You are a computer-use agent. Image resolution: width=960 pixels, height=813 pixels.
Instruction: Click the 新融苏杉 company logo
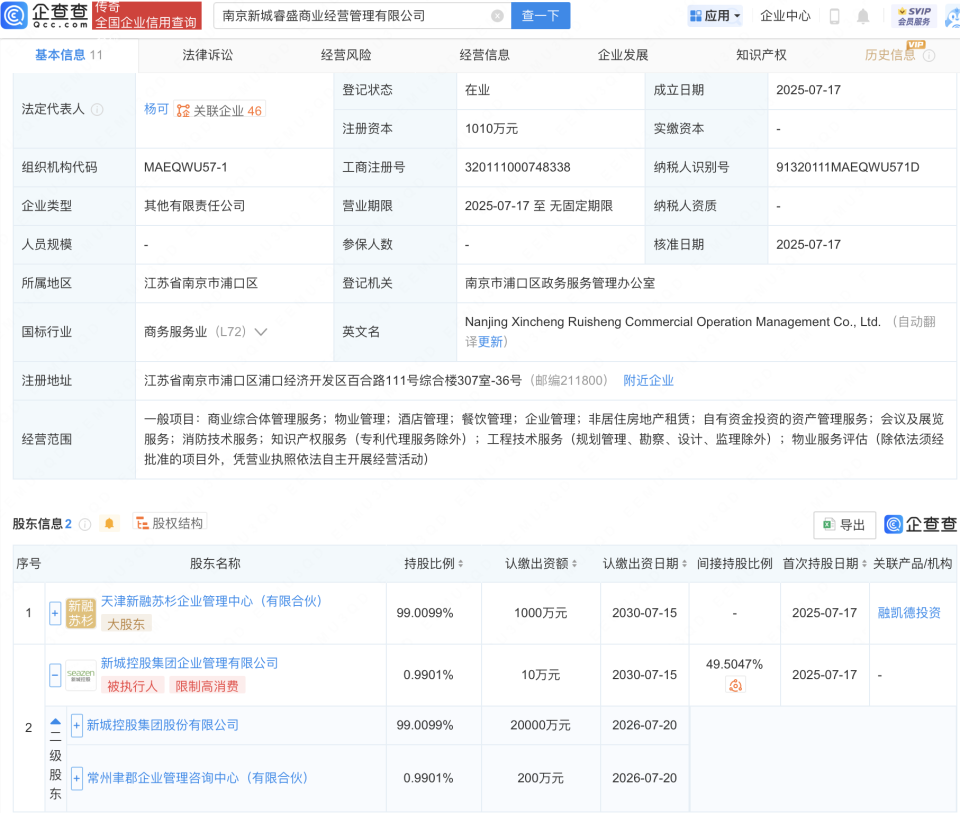[81, 613]
